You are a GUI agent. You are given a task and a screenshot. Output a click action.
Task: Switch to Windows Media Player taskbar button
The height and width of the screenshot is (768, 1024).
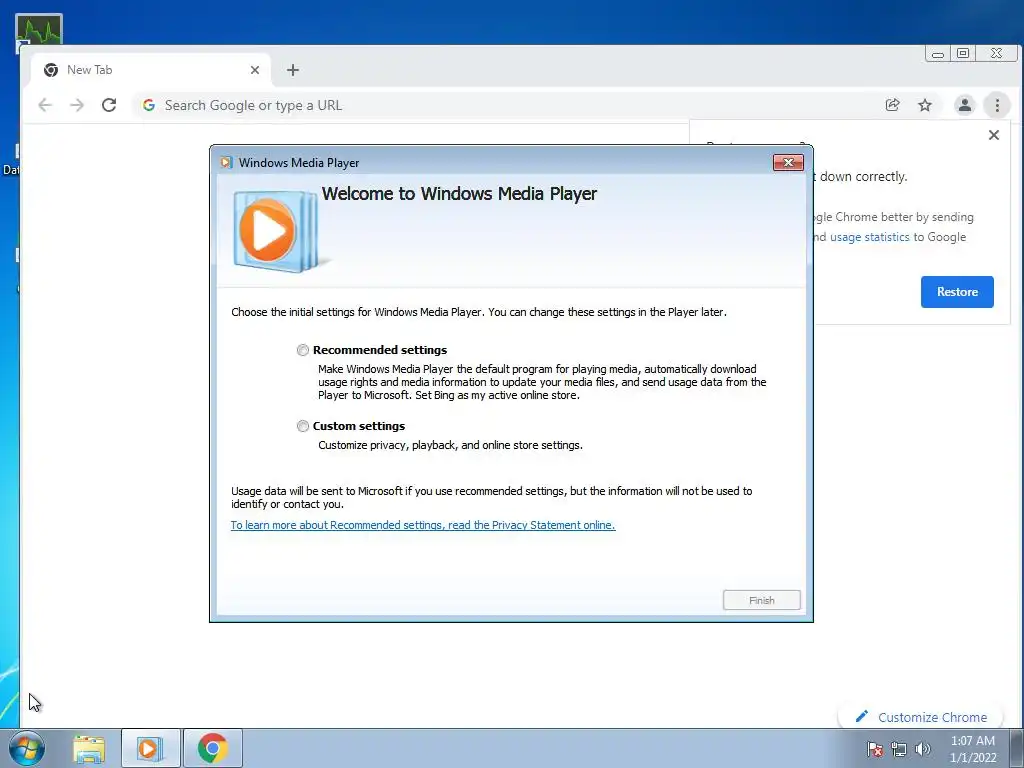pos(150,748)
